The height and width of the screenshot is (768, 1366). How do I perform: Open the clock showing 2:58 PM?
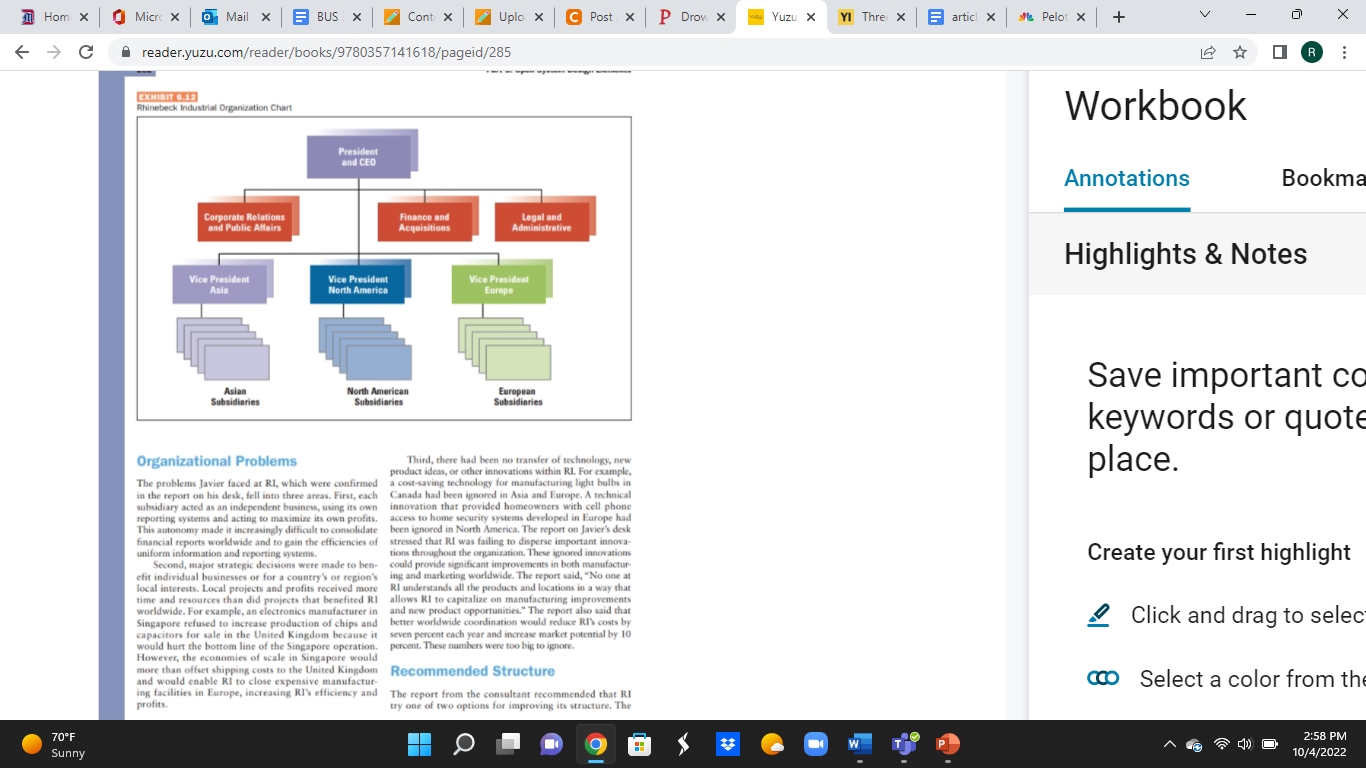tap(1318, 744)
